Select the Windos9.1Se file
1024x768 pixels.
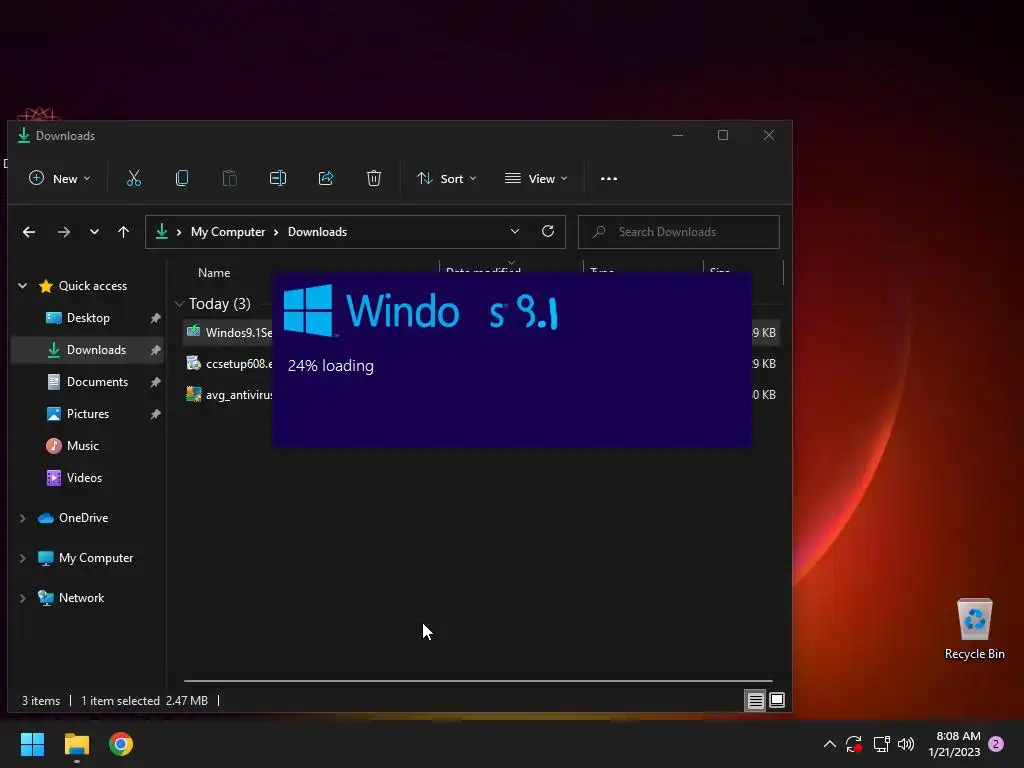pos(239,332)
